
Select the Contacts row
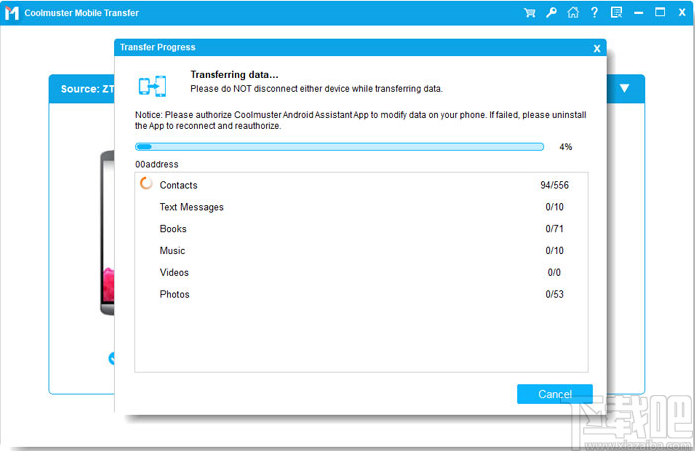(360, 185)
